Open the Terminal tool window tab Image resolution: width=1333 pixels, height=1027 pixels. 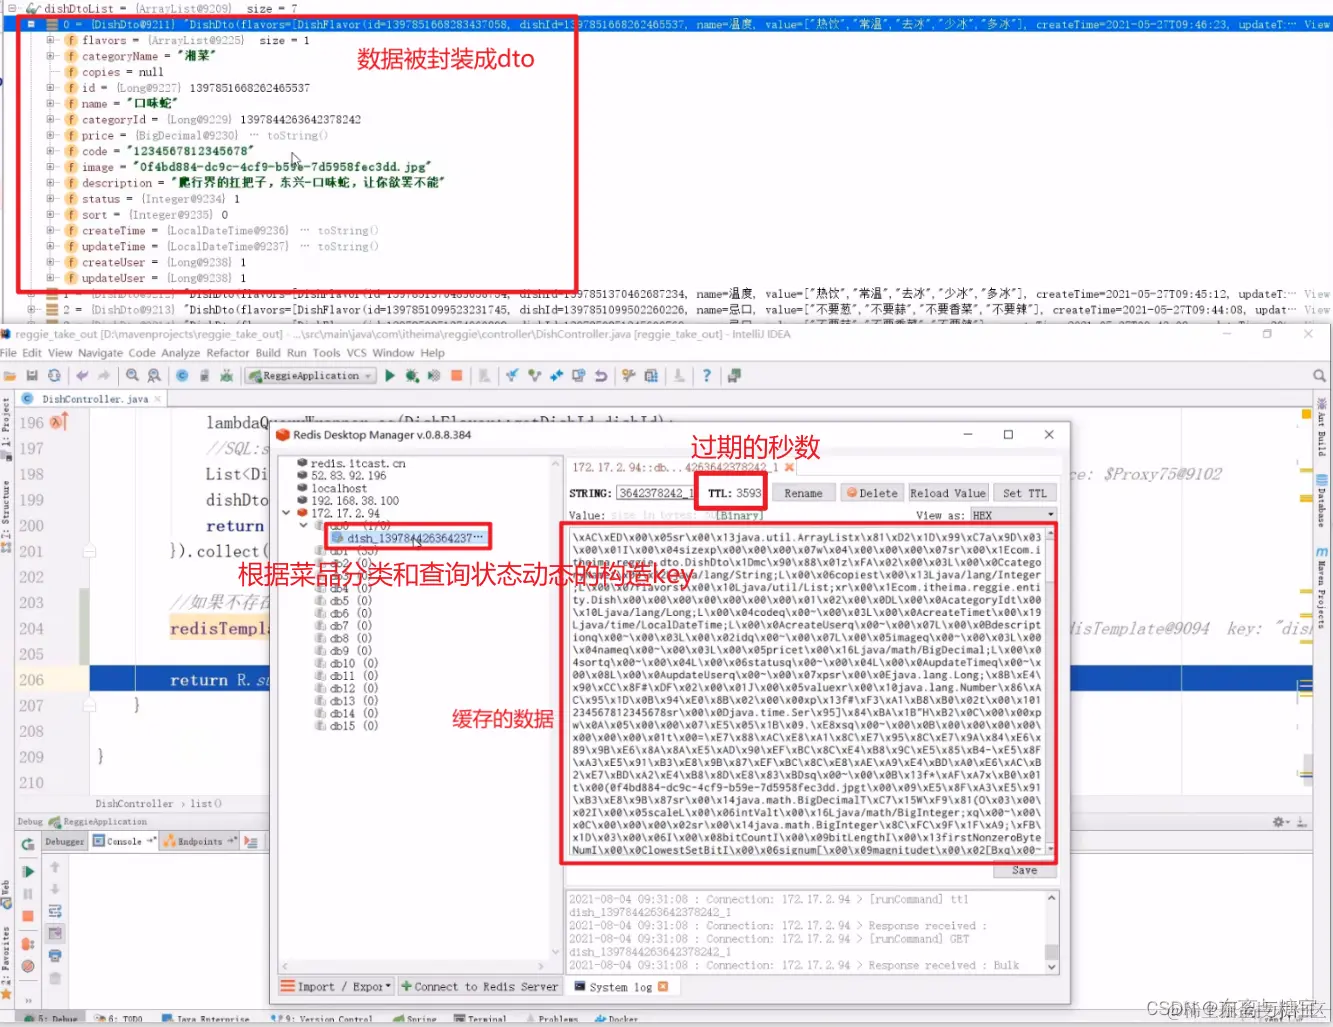(x=481, y=1020)
